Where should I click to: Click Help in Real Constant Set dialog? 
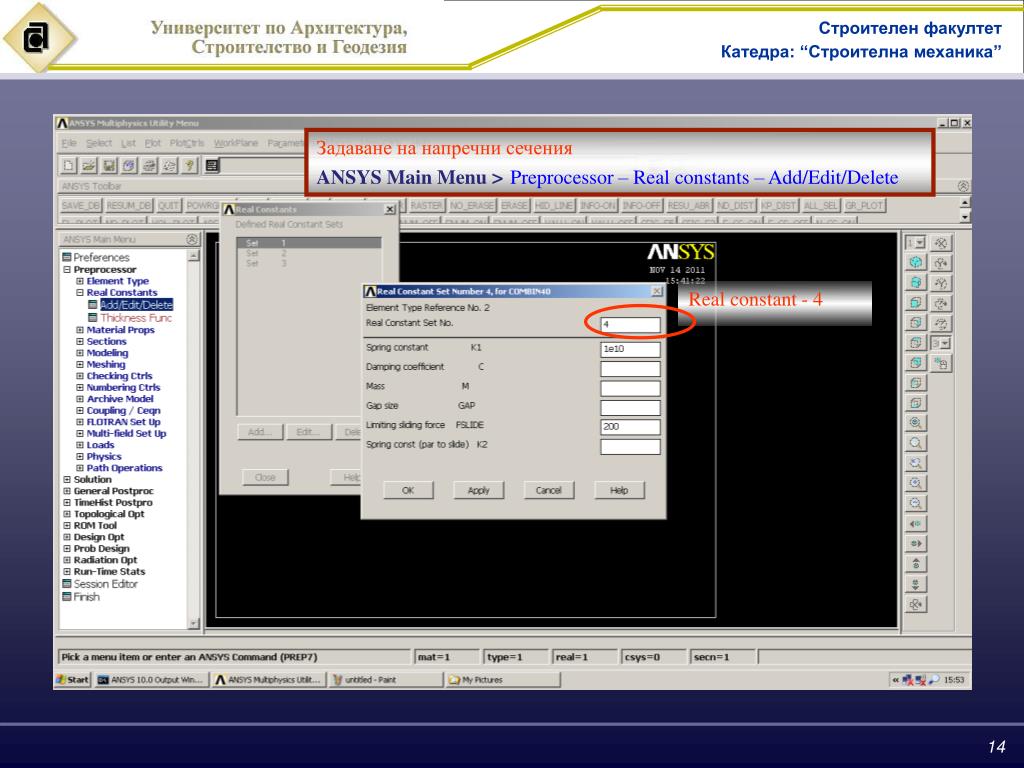click(619, 490)
